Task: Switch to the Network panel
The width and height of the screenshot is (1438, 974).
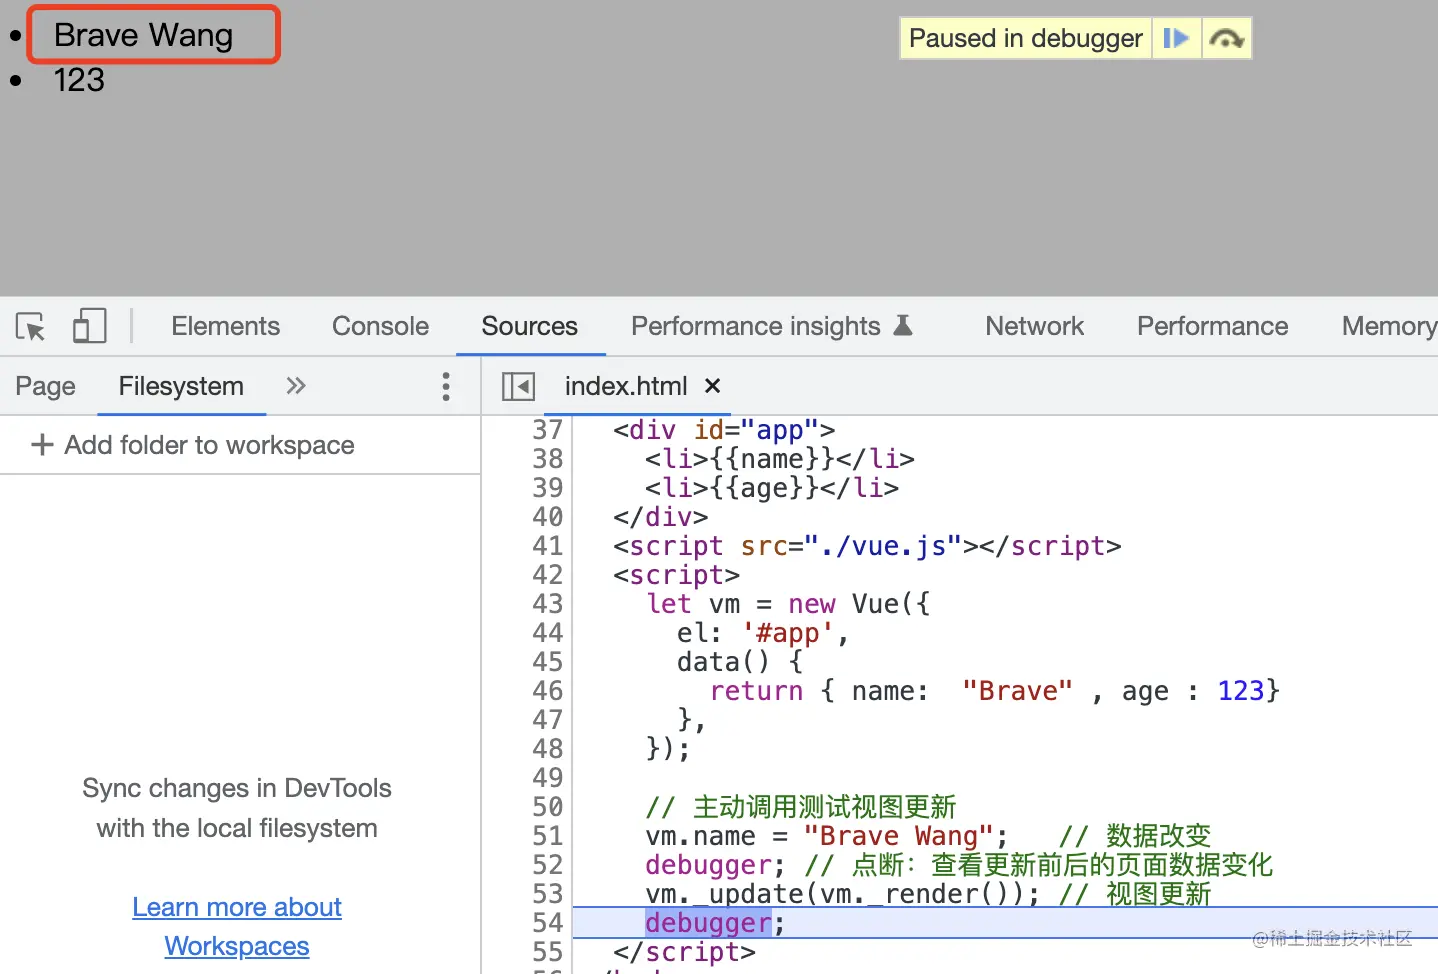Action: [x=1034, y=327]
